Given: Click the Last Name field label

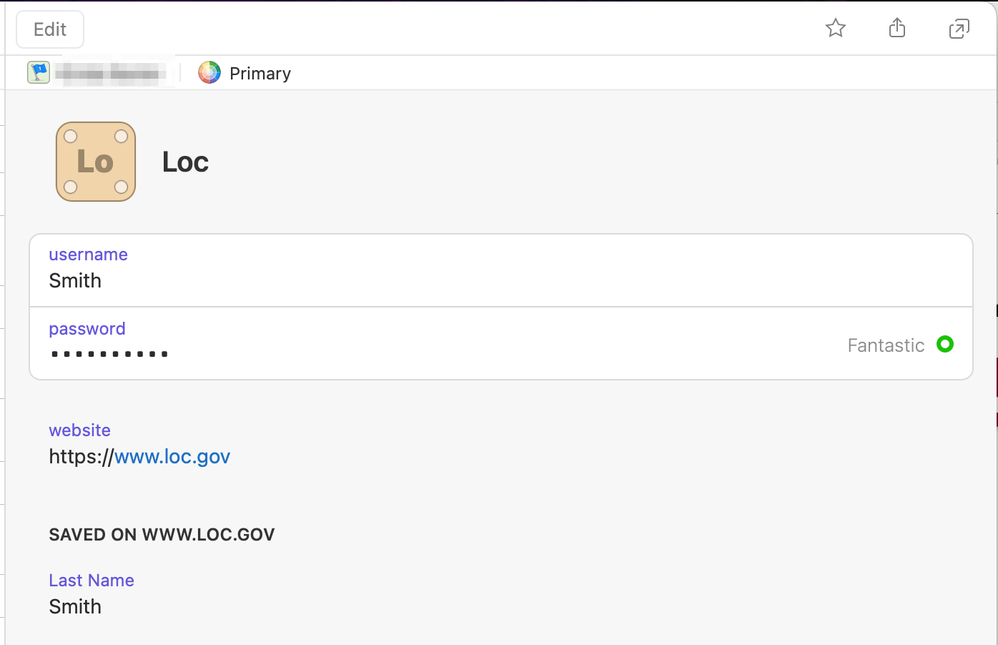Looking at the screenshot, I should tap(91, 580).
